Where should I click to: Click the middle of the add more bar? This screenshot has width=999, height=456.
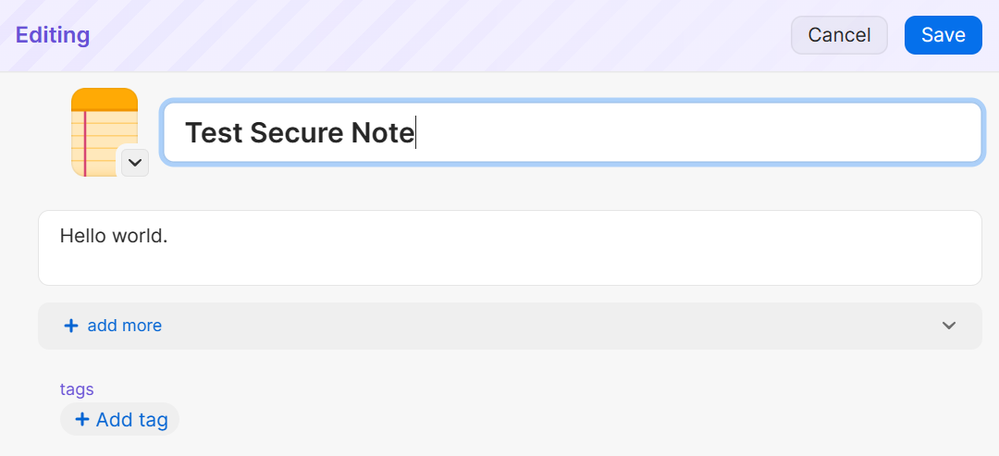point(510,326)
